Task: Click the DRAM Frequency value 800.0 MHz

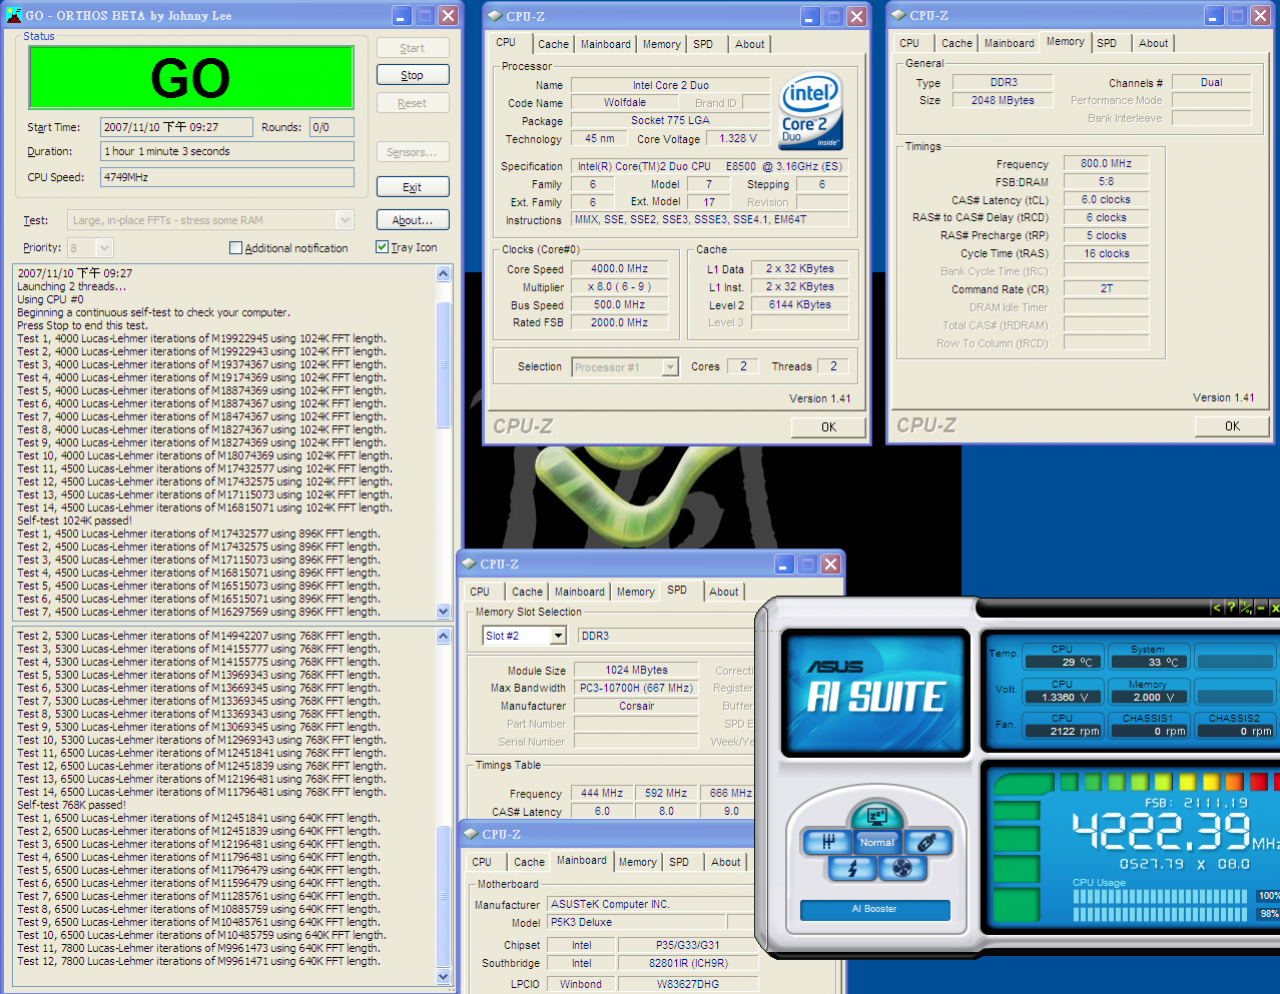Action: [1106, 164]
